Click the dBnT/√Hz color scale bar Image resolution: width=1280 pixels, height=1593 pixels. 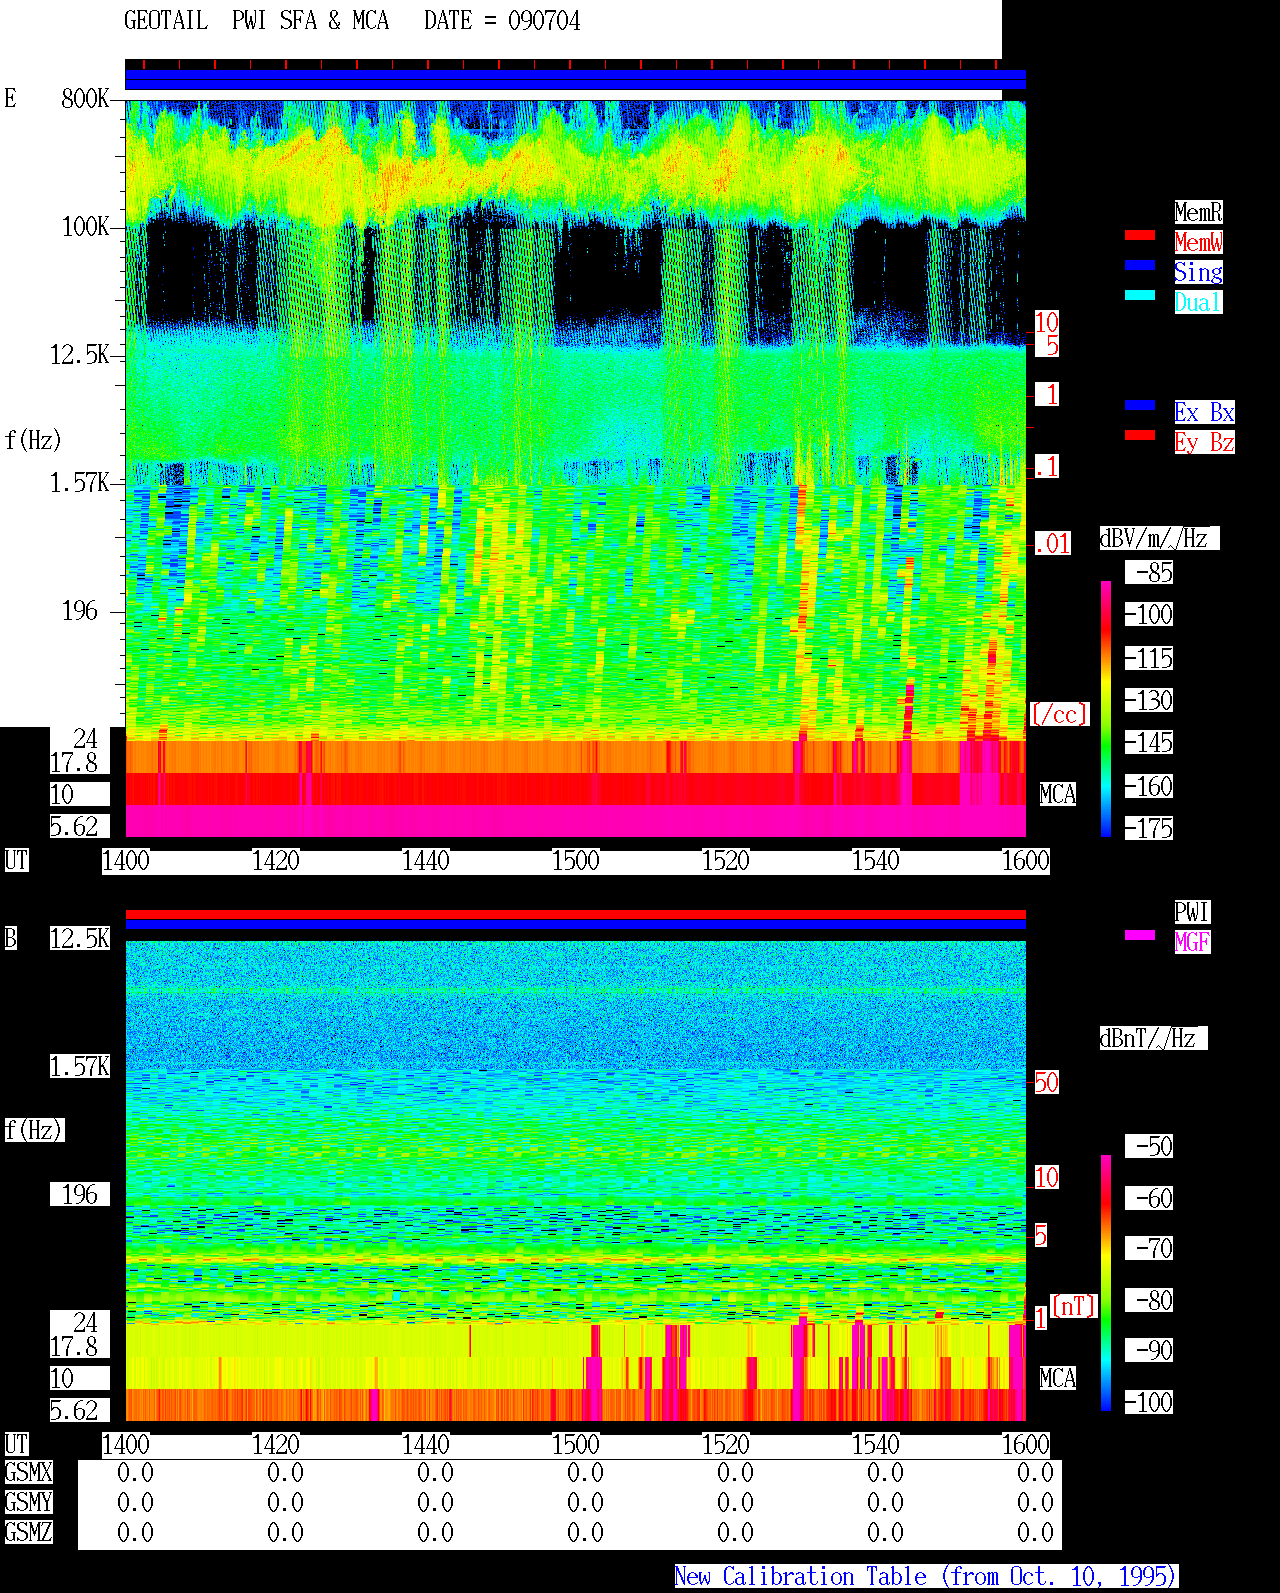pyautogui.click(x=1106, y=1283)
